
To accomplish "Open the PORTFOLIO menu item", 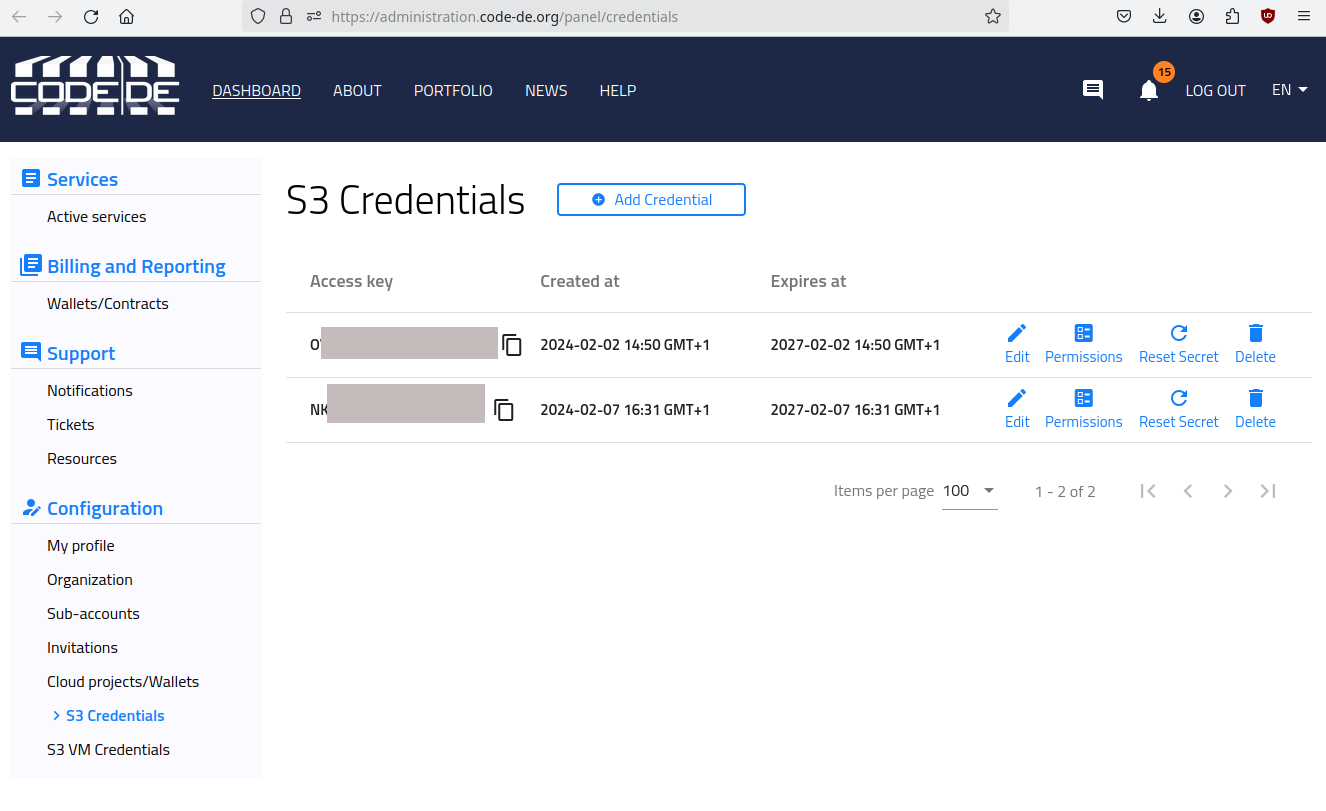I will (x=453, y=90).
